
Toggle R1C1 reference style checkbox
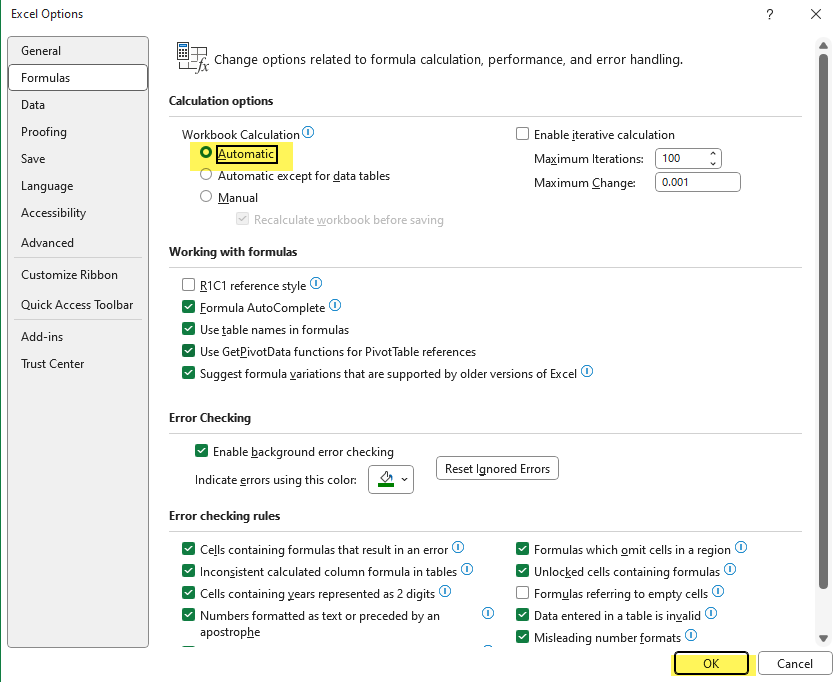click(188, 285)
